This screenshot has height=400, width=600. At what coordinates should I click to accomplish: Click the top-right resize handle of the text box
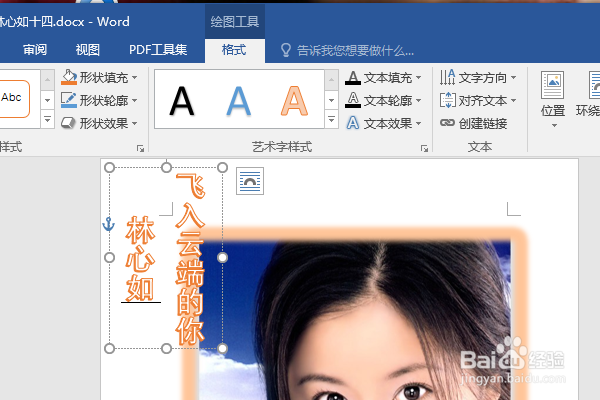tap(222, 167)
